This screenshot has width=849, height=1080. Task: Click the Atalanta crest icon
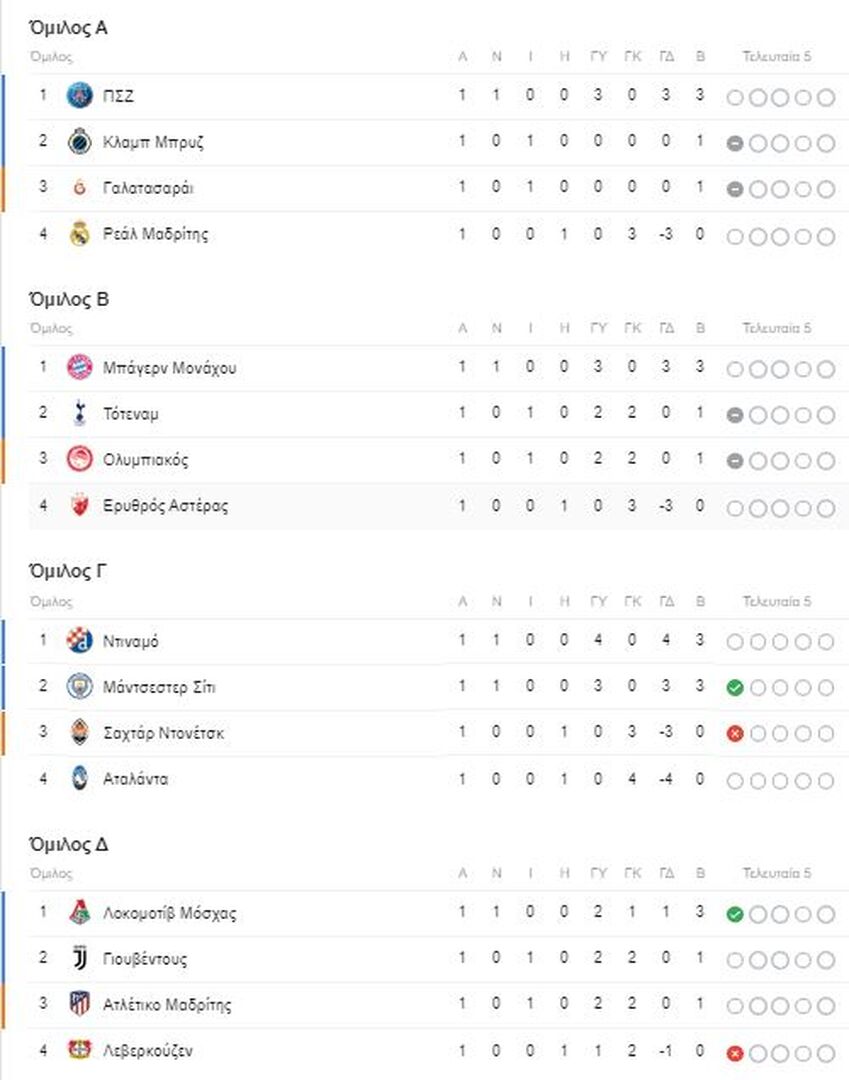click(80, 778)
